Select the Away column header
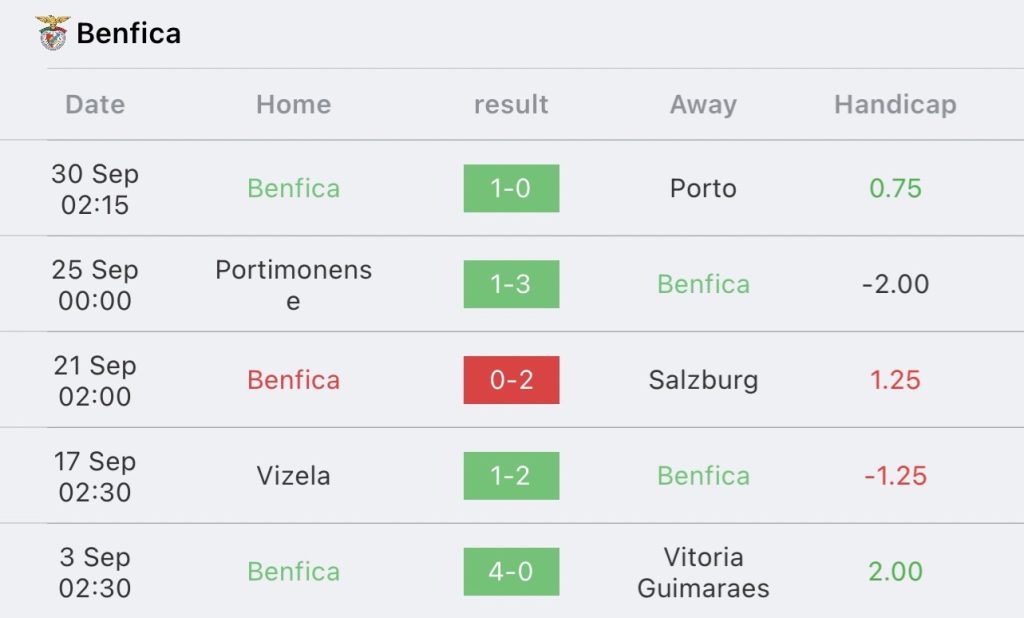 [703, 105]
